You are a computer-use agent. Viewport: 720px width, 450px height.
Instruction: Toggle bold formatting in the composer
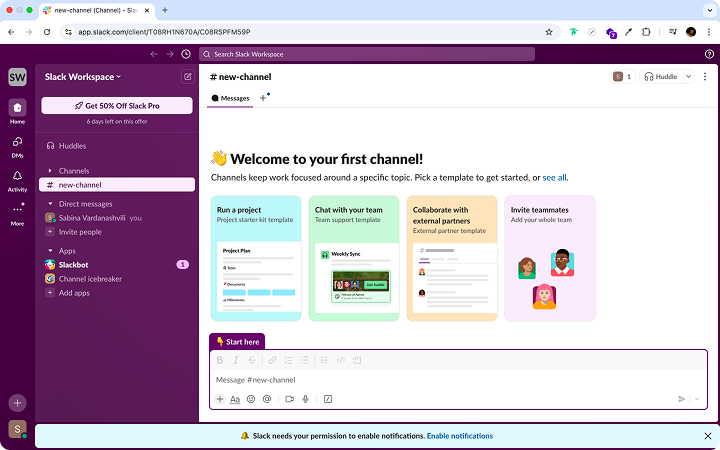[220, 360]
